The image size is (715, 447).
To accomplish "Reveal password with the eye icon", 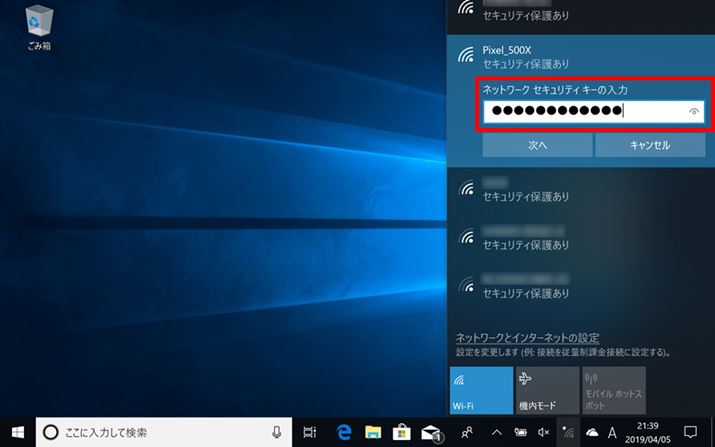I will (694, 111).
